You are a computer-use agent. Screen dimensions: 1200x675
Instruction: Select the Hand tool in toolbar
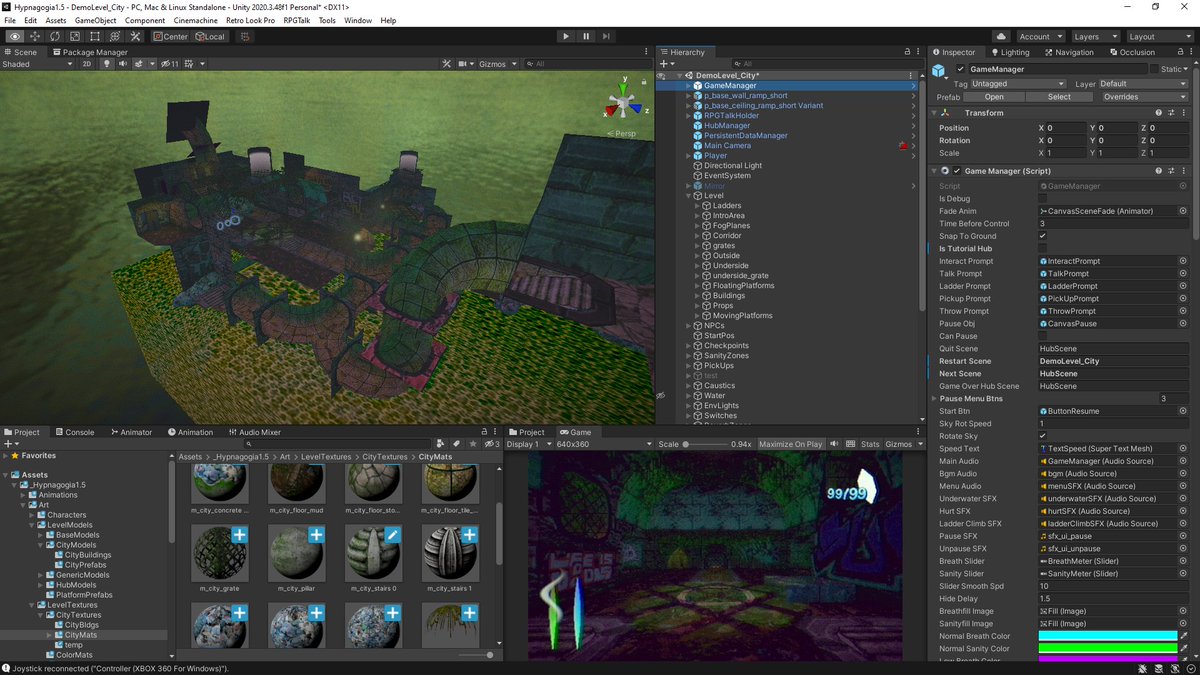tap(15, 36)
